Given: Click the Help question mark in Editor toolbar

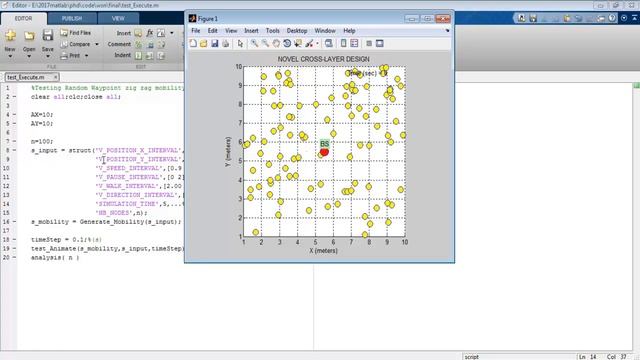Looking at the screenshot, I should pyautogui.click(x=612, y=18).
